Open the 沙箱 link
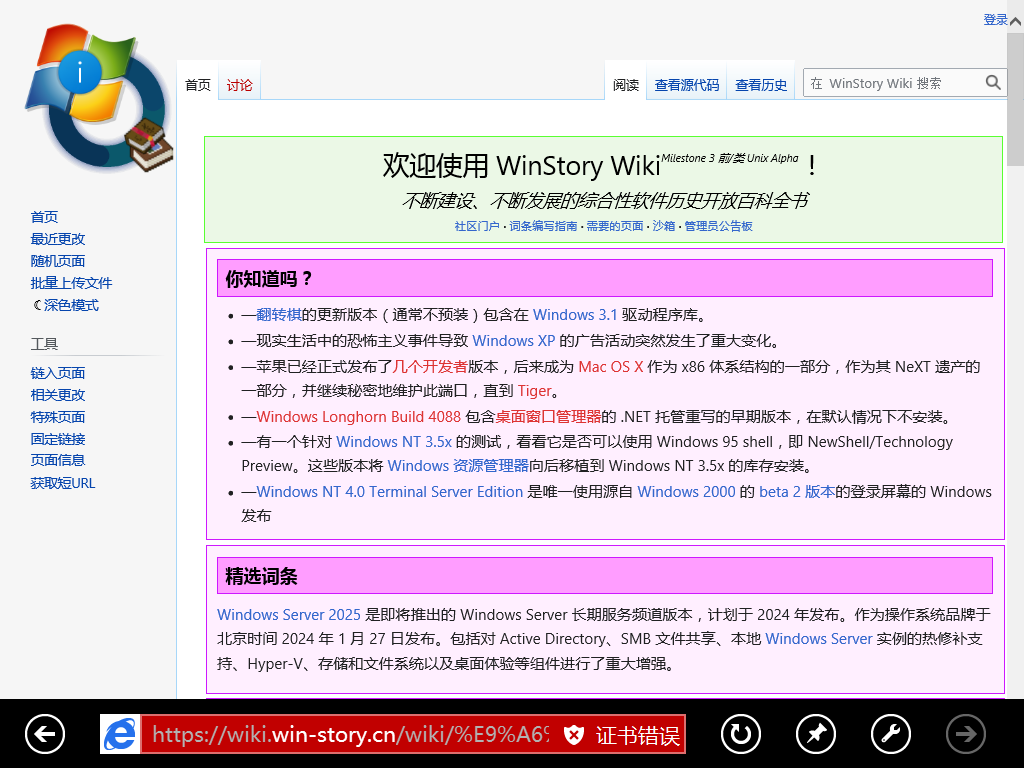 point(664,226)
